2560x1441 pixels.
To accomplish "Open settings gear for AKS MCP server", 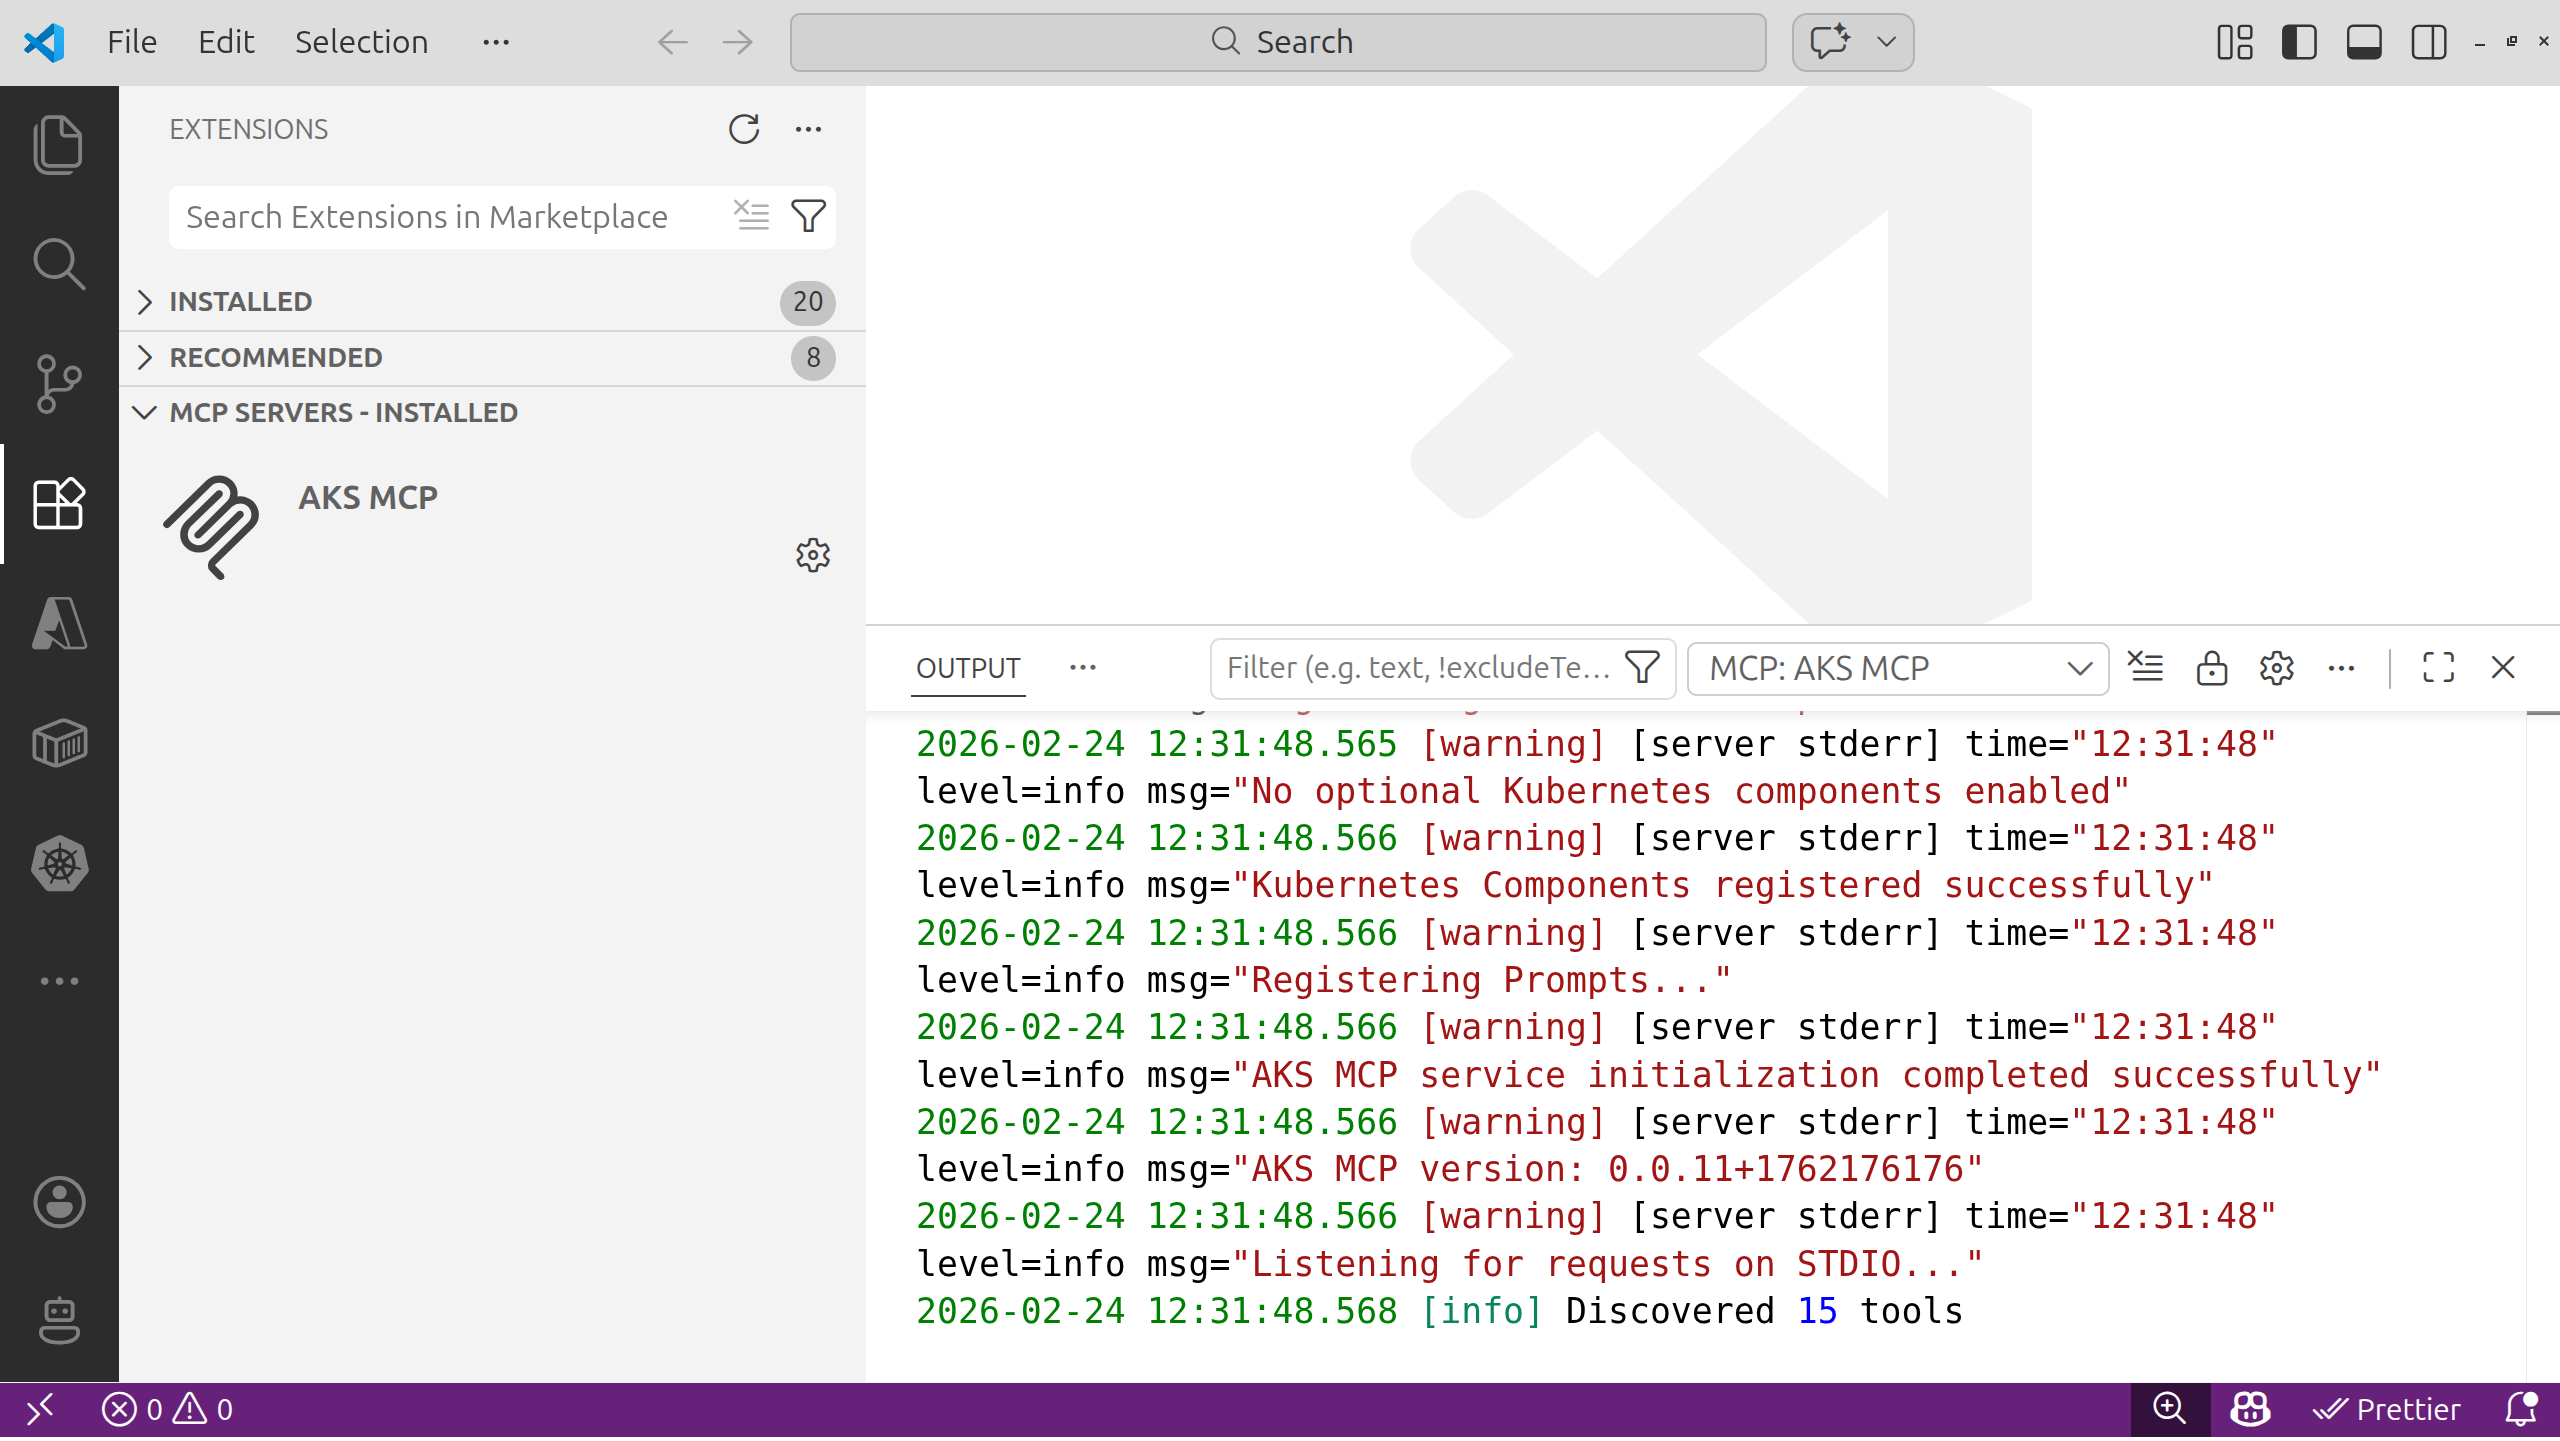I will 813,556.
